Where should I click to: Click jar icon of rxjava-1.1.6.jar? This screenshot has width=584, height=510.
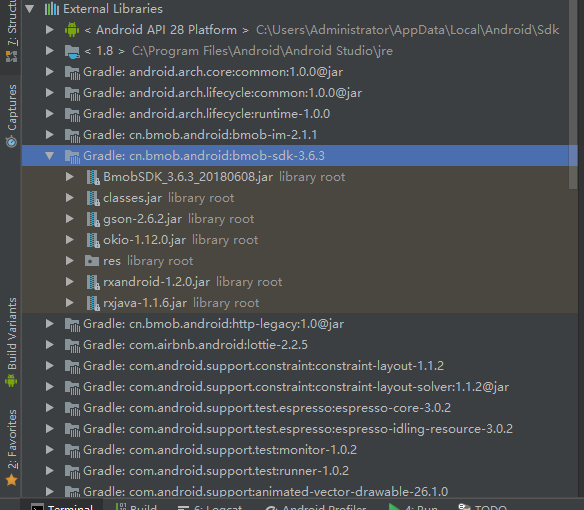93,303
